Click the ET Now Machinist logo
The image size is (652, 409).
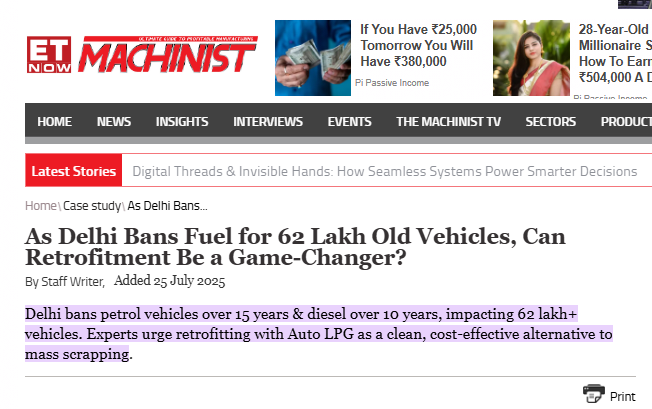pos(141,55)
